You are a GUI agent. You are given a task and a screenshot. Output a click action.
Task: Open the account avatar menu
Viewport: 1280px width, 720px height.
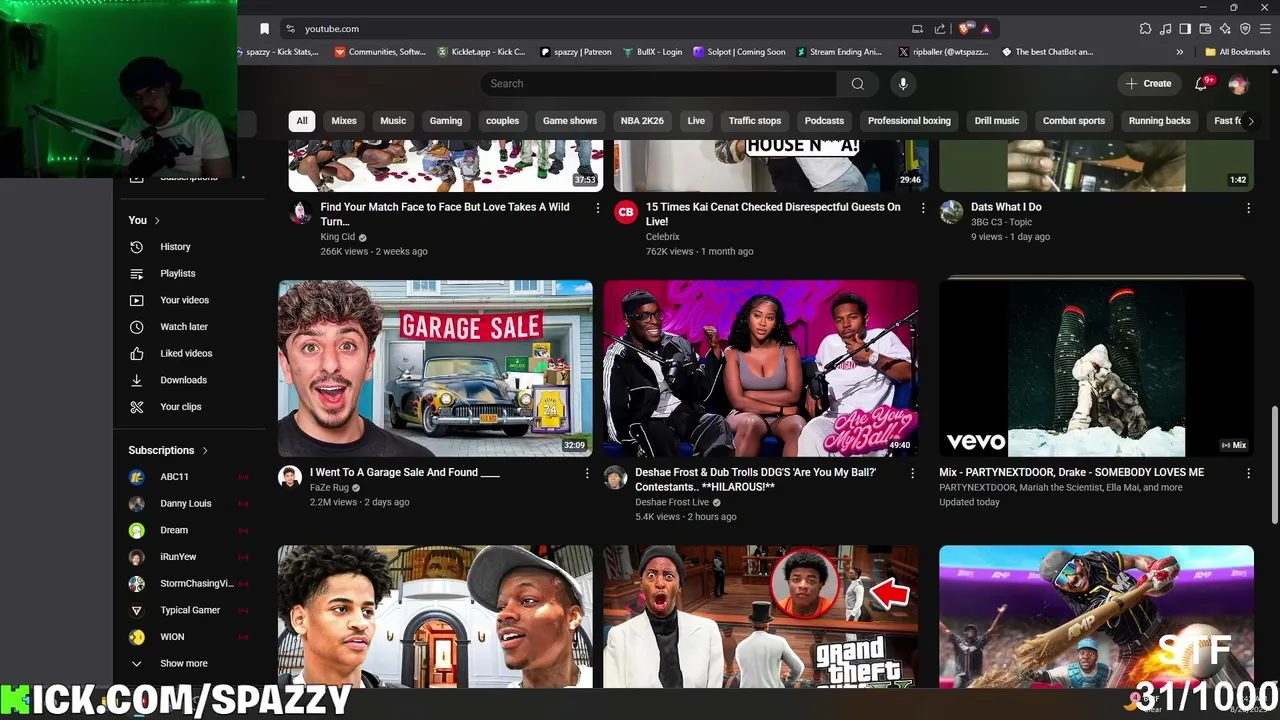(1238, 84)
